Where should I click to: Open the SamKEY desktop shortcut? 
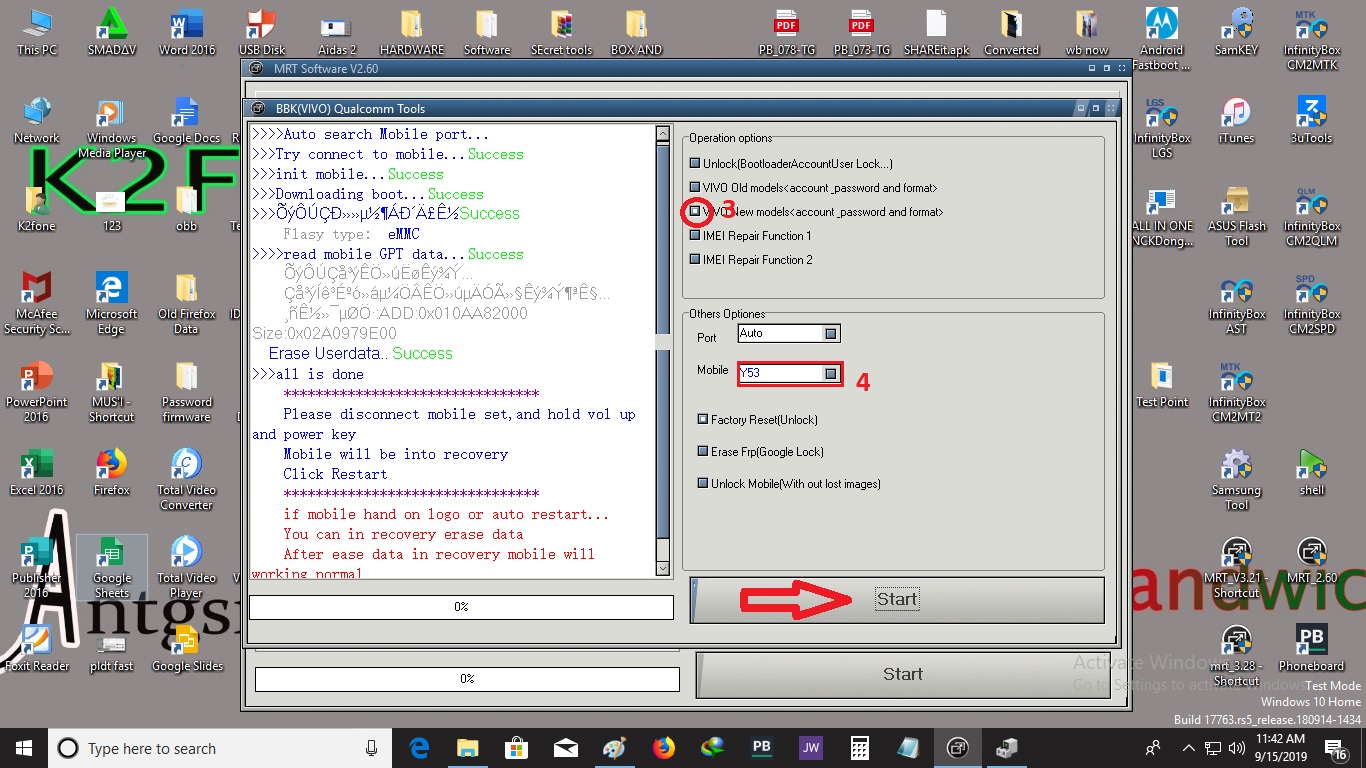pyautogui.click(x=1236, y=31)
